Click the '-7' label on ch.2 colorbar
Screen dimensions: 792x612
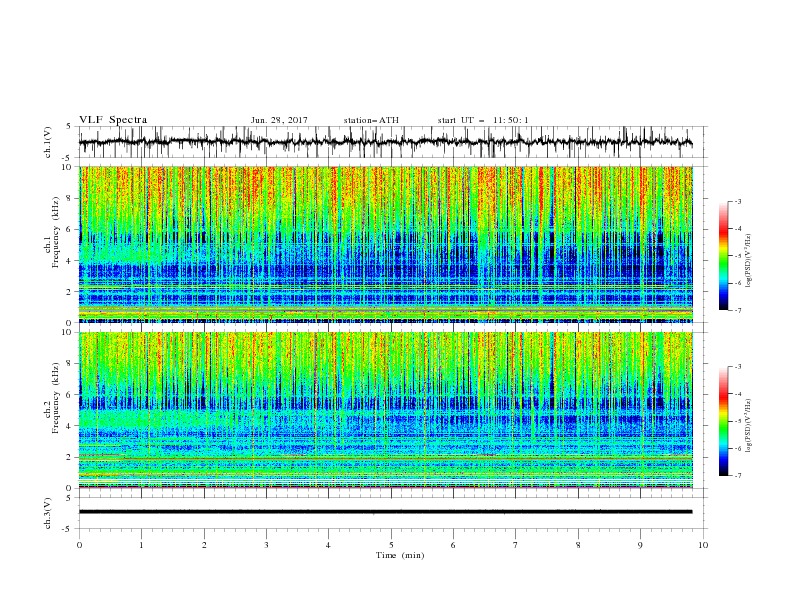tap(737, 476)
